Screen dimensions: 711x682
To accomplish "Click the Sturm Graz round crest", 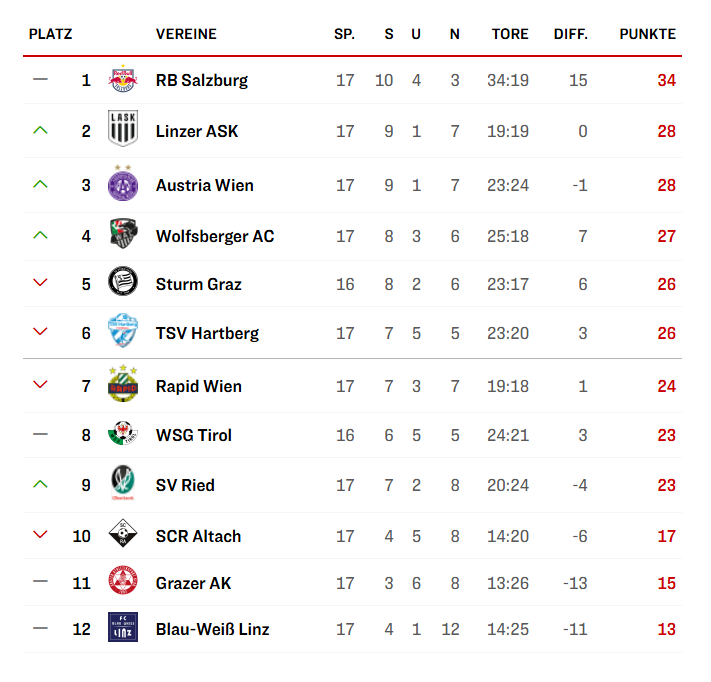I will (x=123, y=284).
